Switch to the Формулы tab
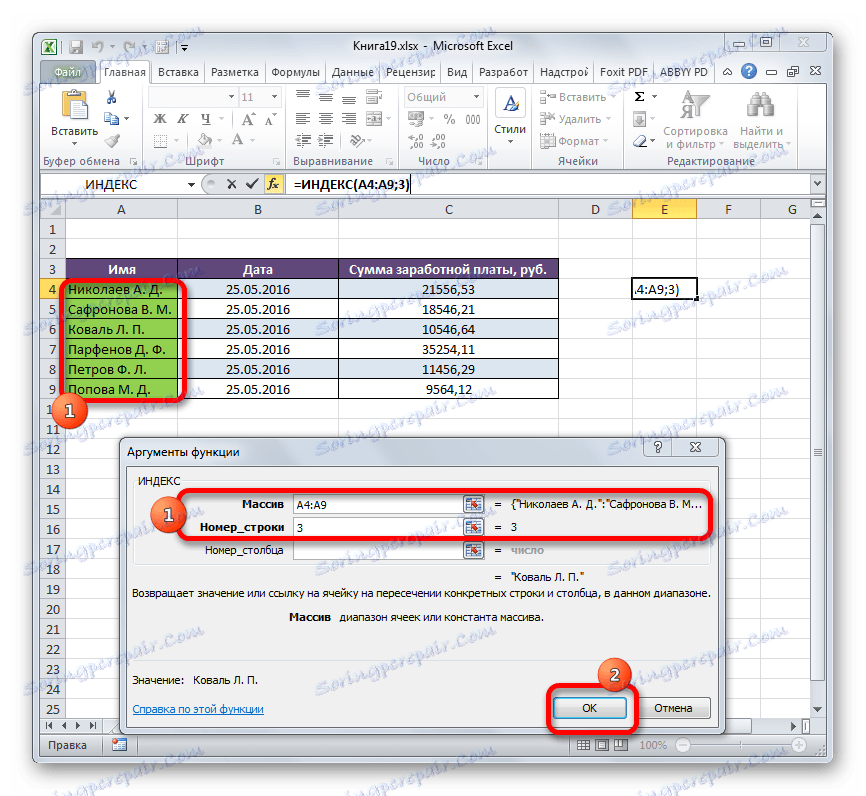This screenshot has width=866, height=796. [x=295, y=72]
